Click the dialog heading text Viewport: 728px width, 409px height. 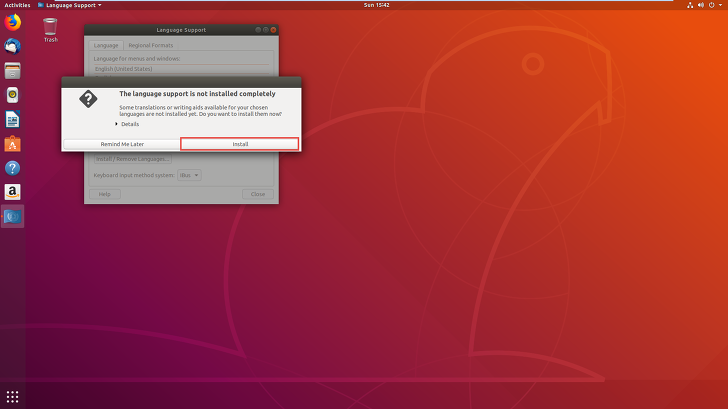[x=197, y=94]
